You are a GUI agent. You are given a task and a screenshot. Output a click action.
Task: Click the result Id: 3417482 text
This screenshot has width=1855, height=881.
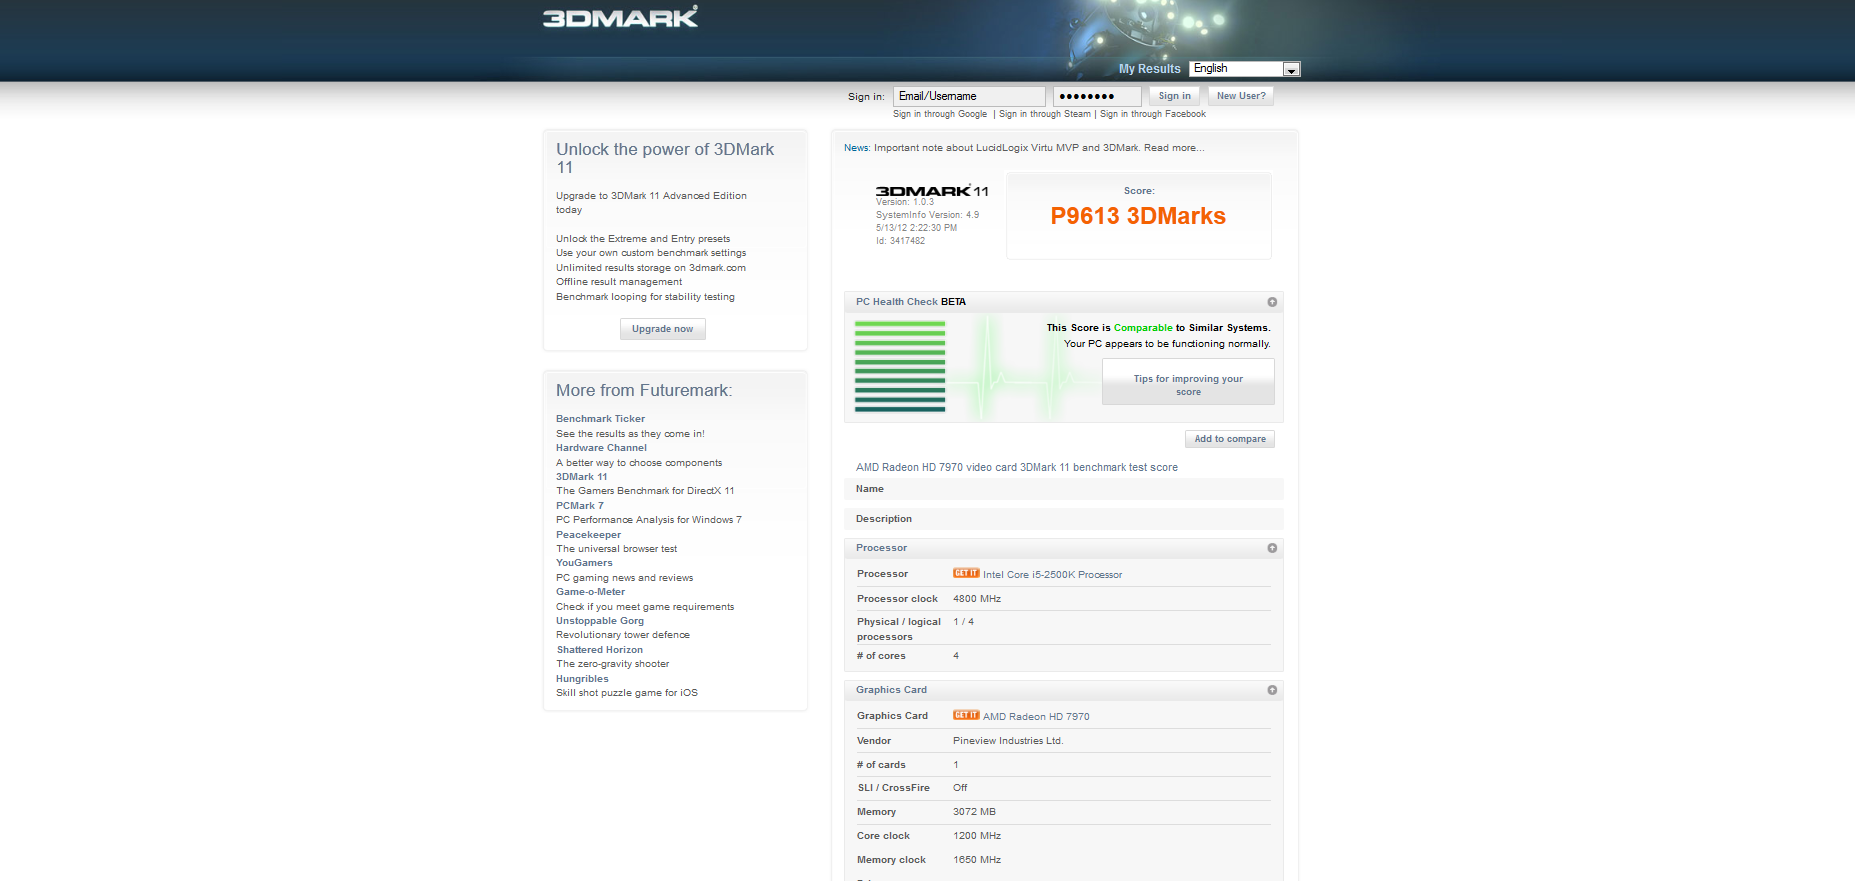[x=900, y=241]
